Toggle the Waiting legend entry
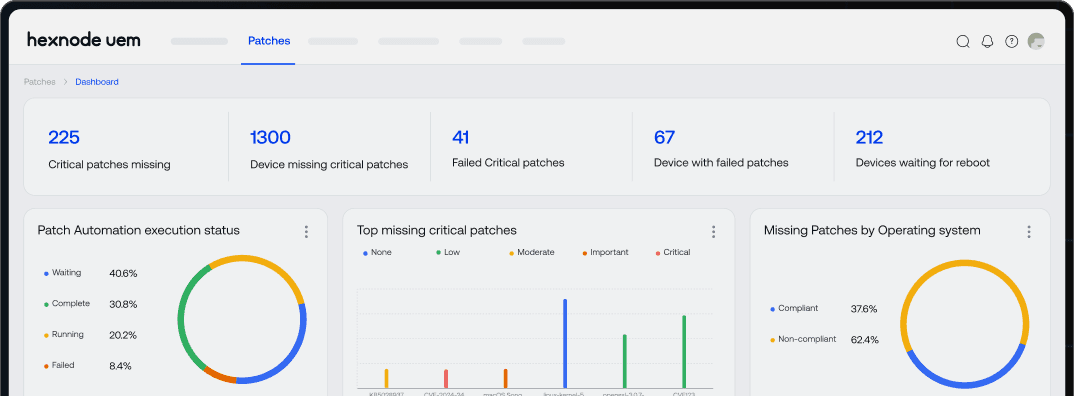1074x396 pixels. (62, 273)
